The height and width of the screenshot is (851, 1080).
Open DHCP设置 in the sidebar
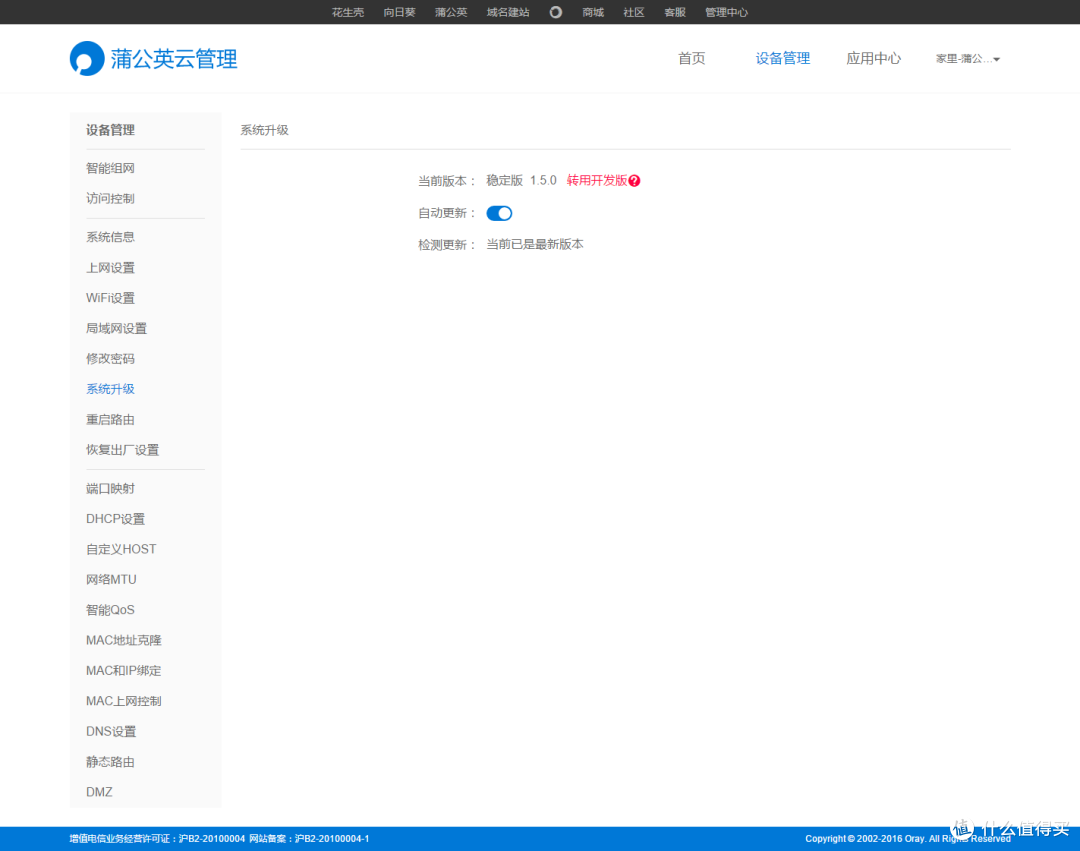(115, 519)
